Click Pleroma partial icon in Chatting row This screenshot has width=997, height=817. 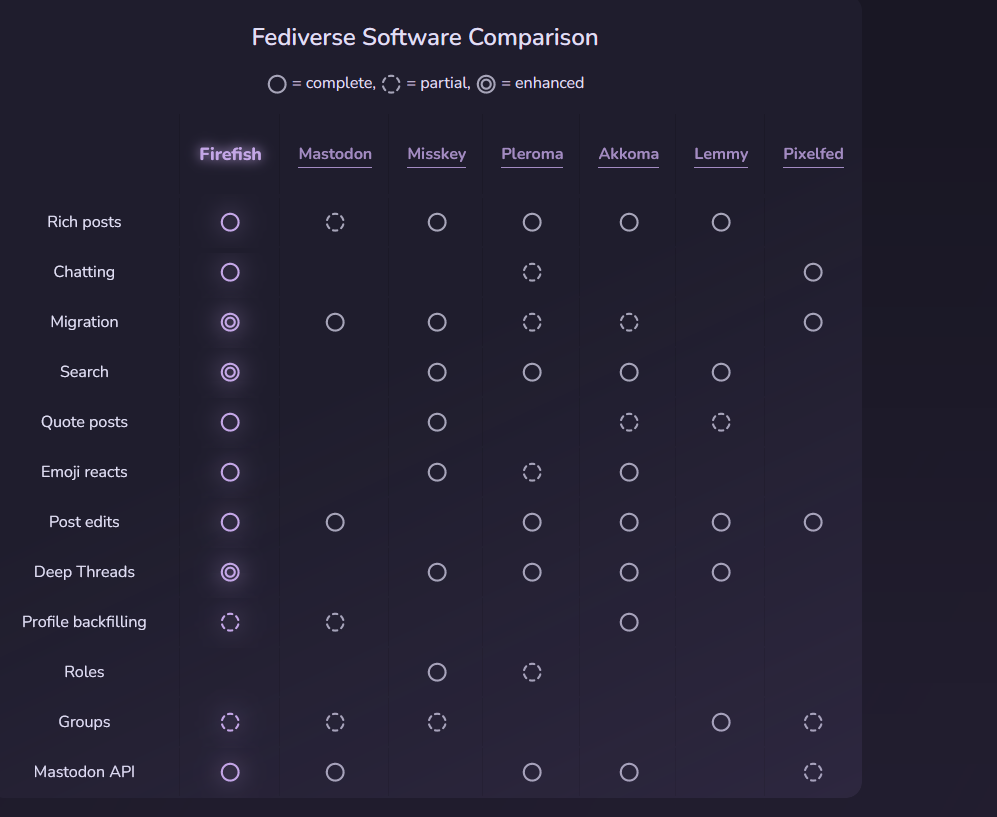coord(532,272)
